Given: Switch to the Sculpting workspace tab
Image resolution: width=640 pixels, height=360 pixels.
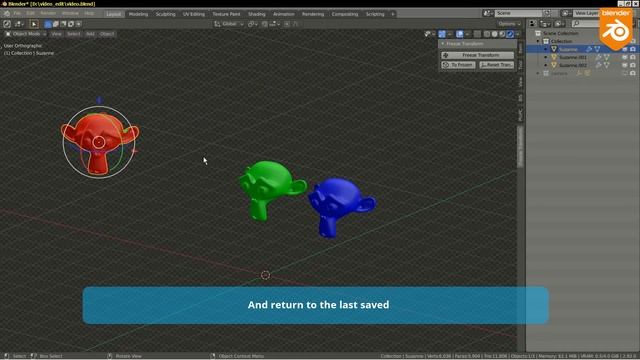Looking at the screenshot, I should 165,14.
